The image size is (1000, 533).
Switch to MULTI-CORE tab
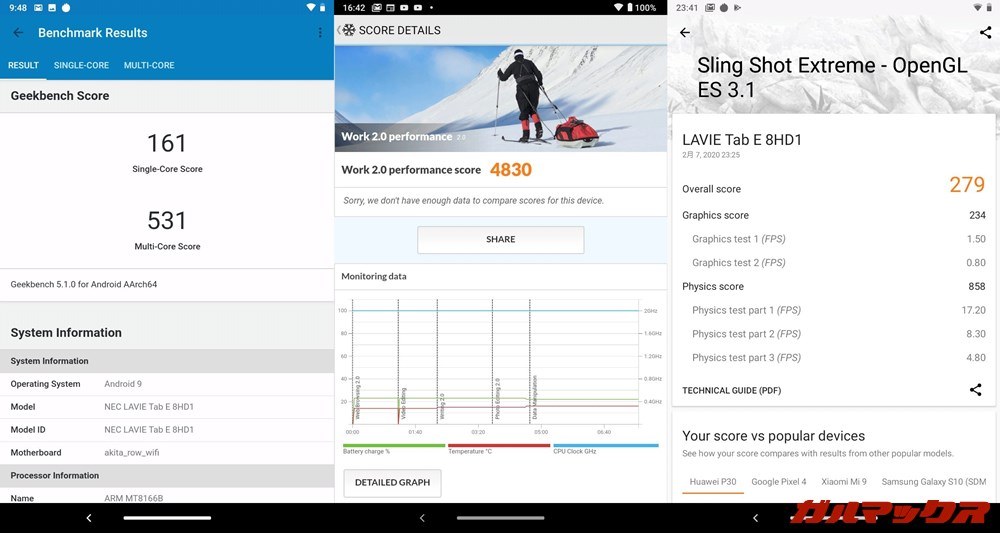point(149,66)
